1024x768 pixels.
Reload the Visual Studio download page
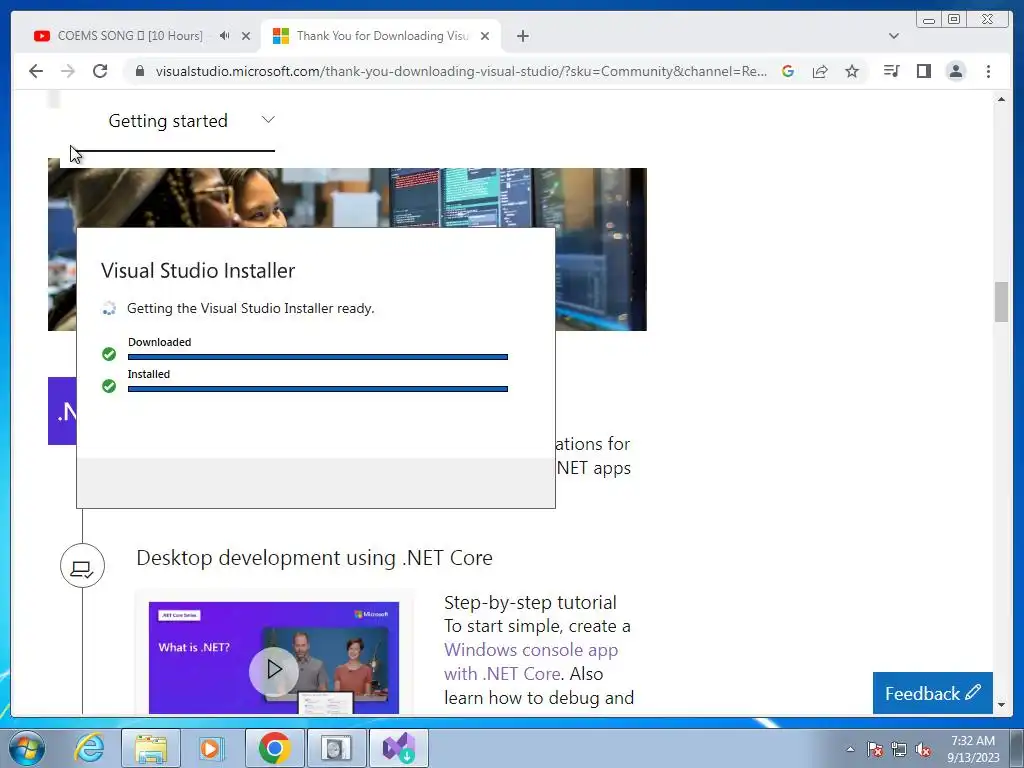coord(100,71)
